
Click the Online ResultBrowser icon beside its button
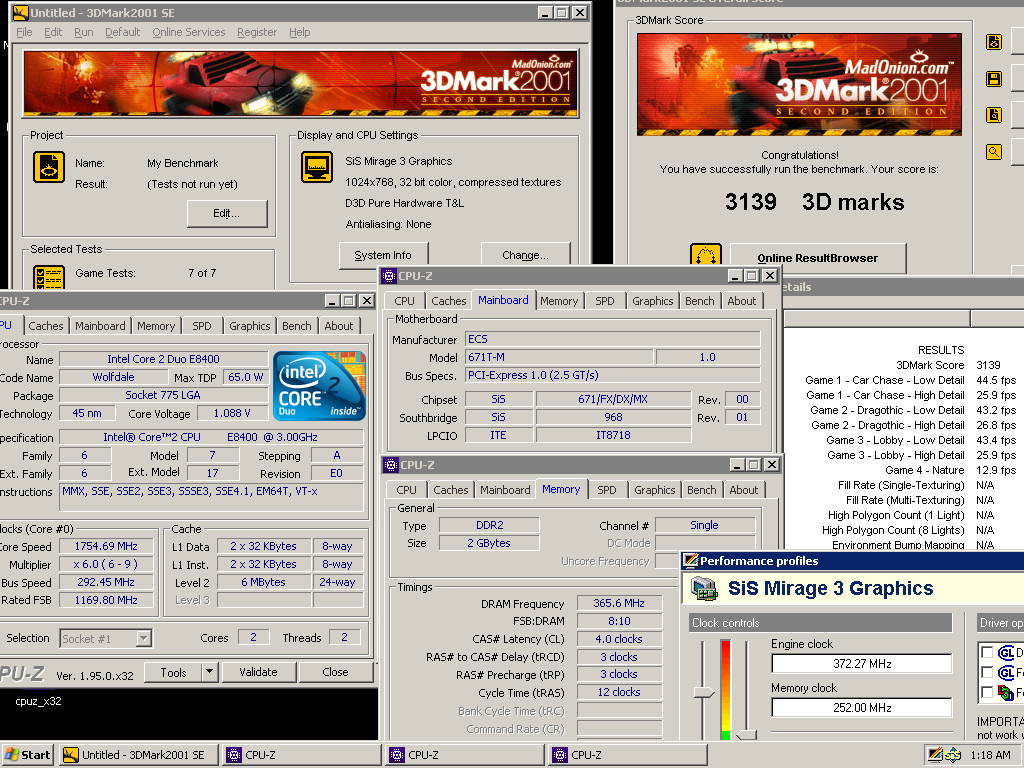(706, 254)
